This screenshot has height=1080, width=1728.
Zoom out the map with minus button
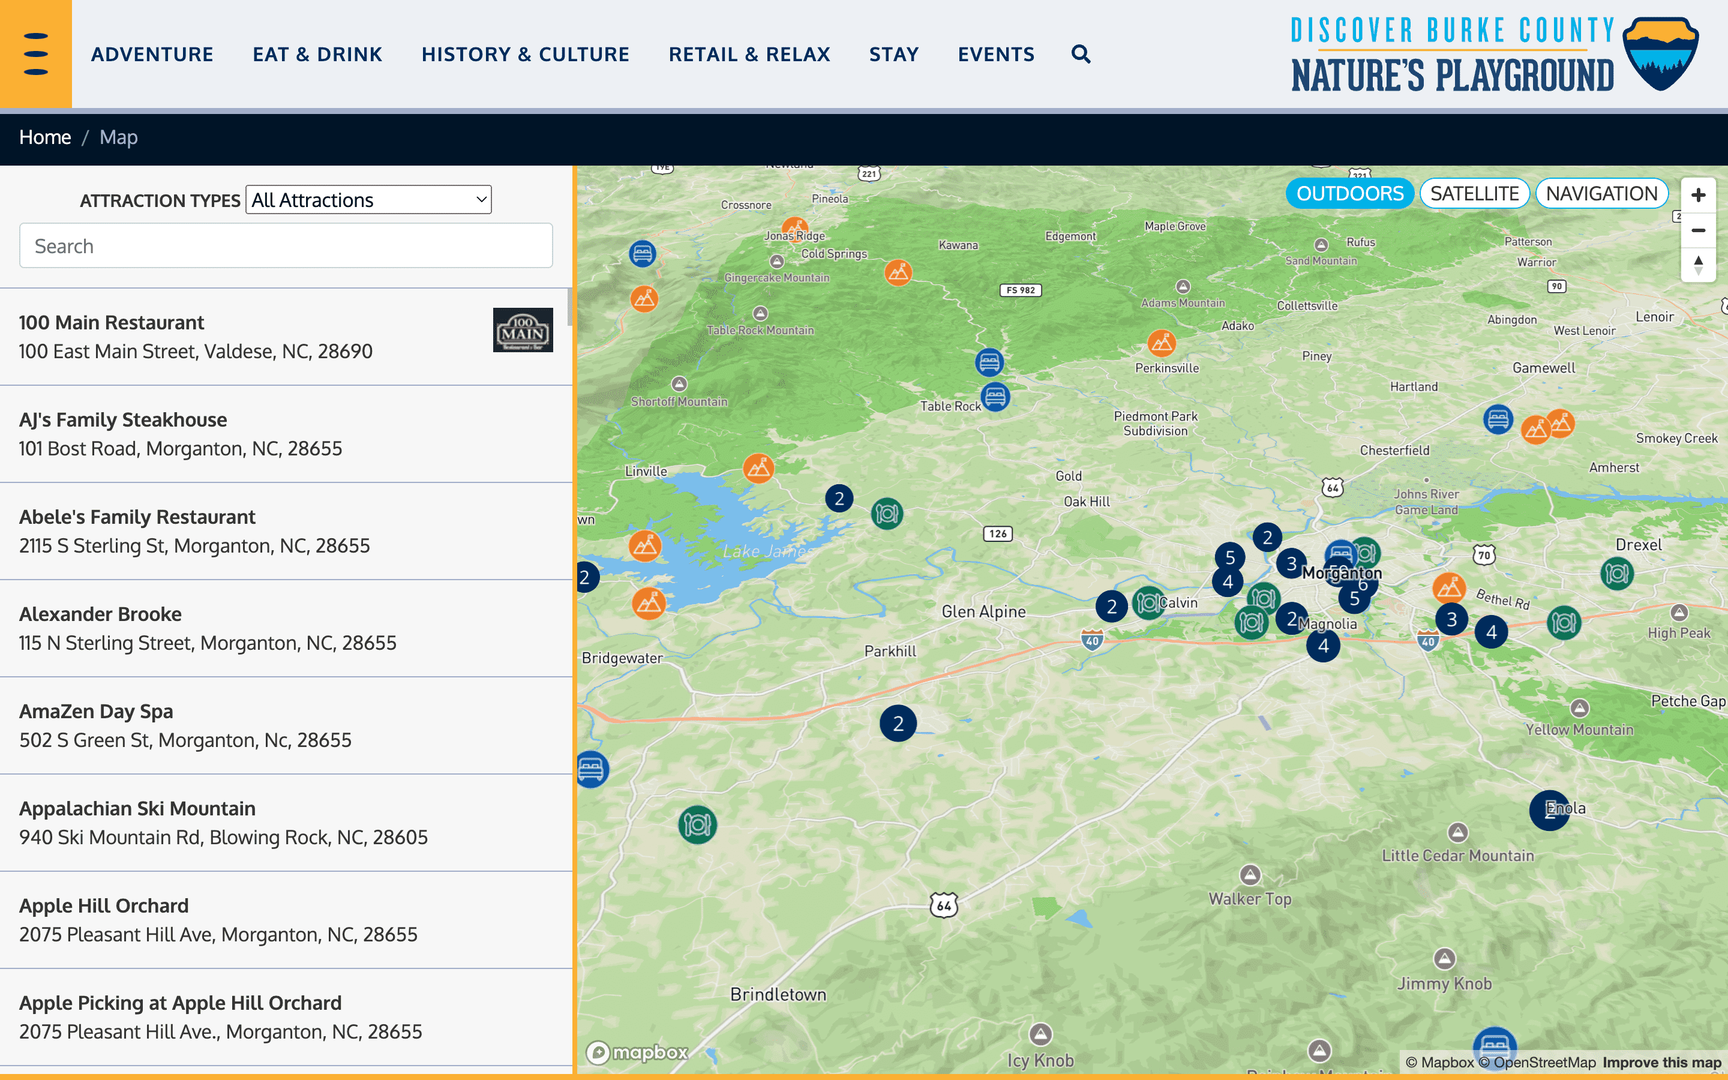click(x=1698, y=230)
